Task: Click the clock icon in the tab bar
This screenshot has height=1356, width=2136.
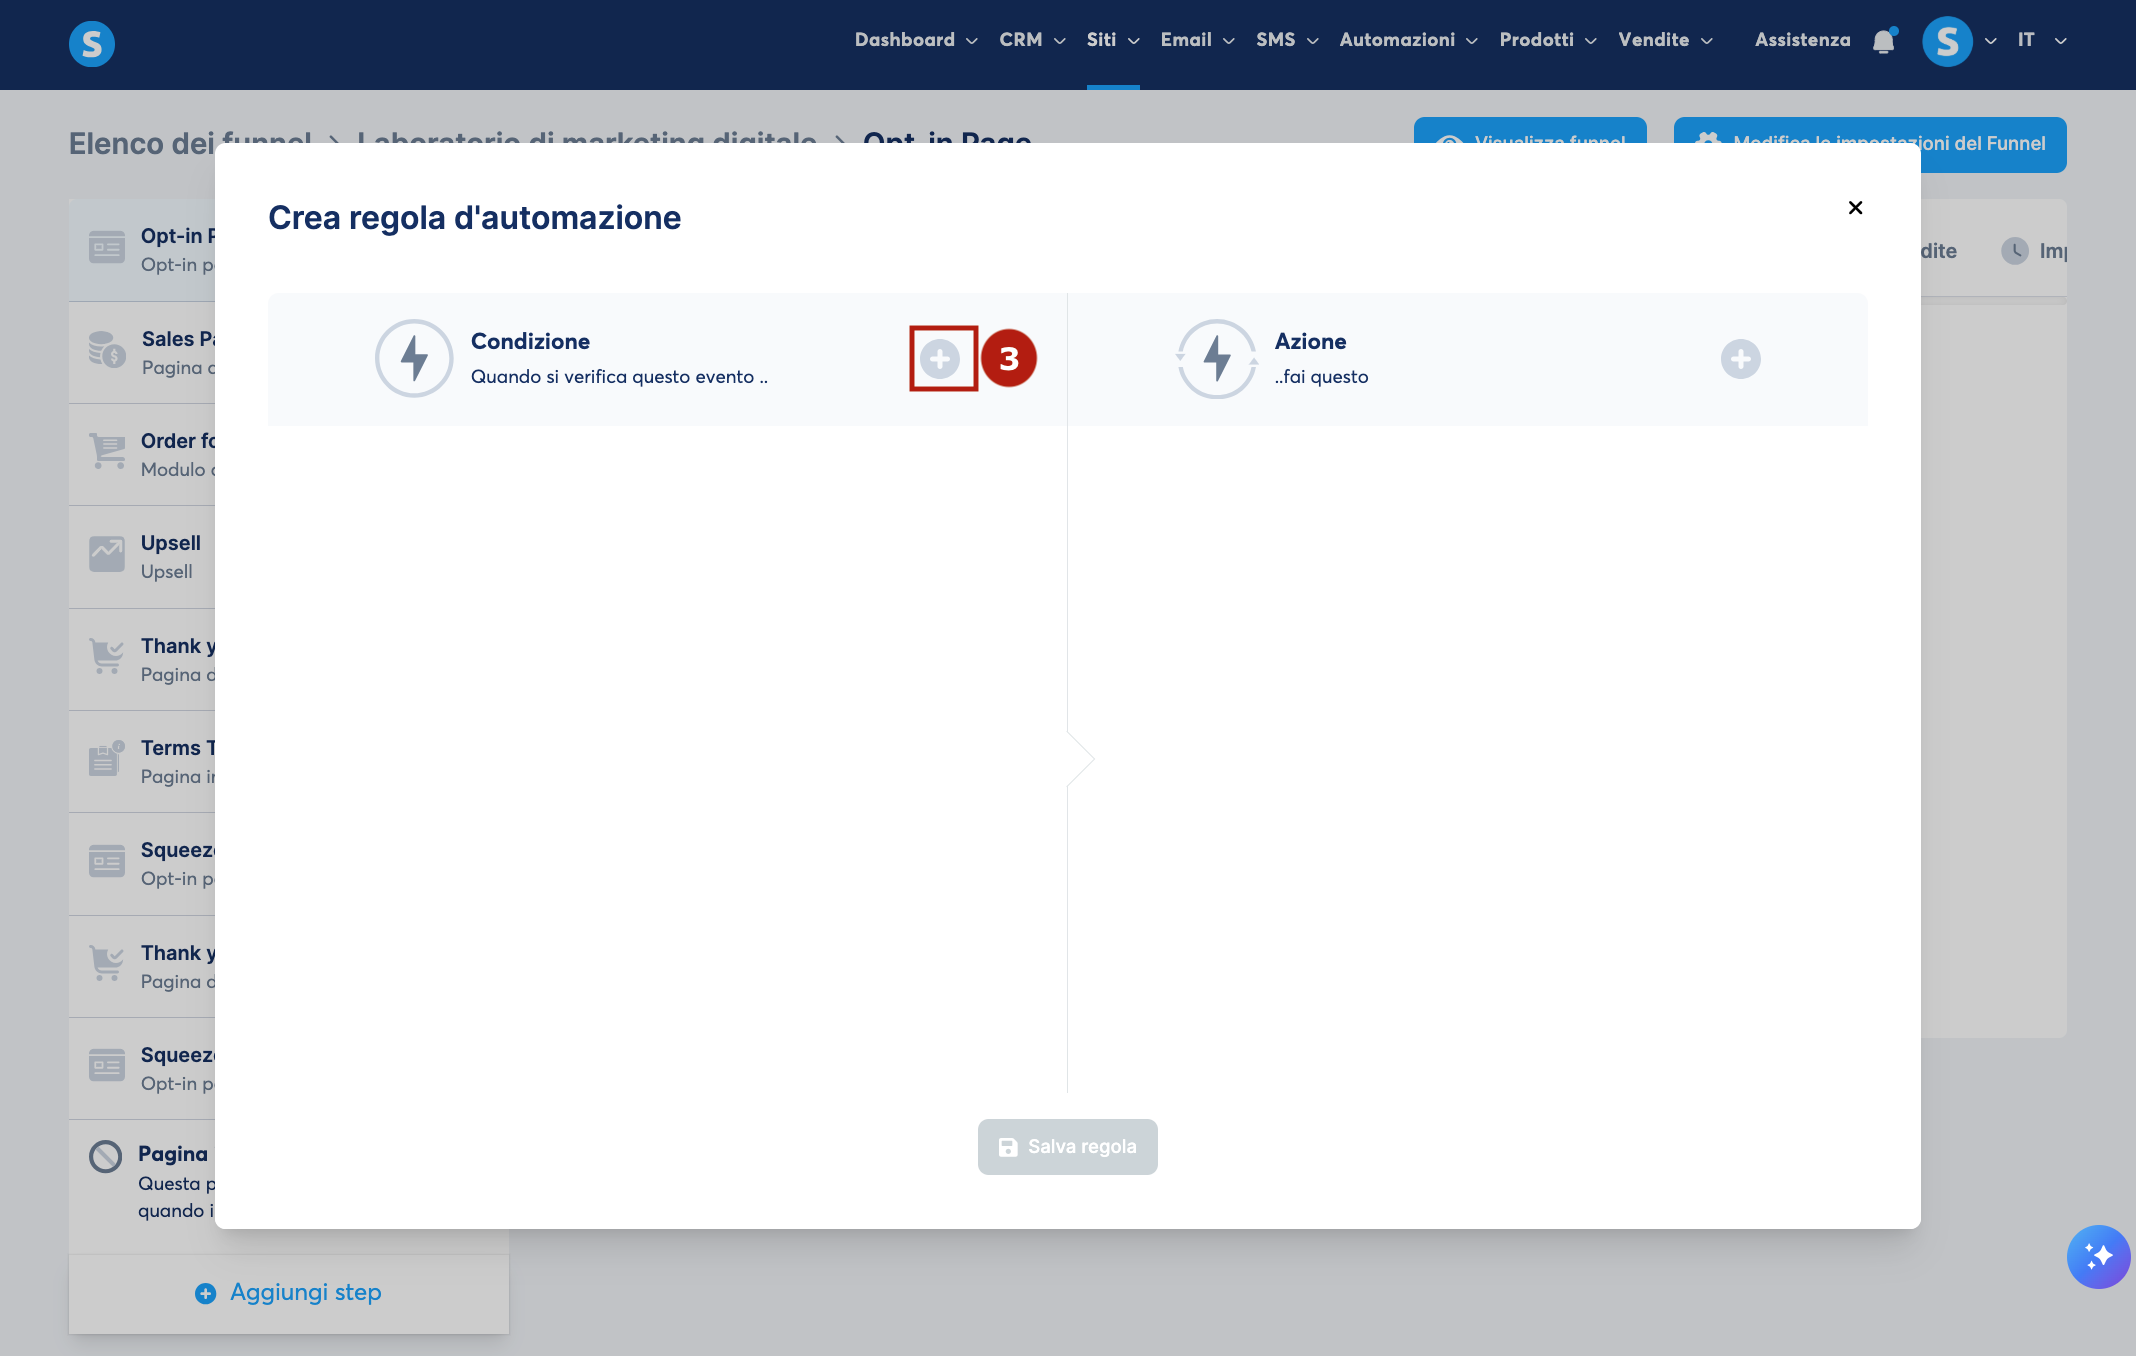Action: [2014, 251]
